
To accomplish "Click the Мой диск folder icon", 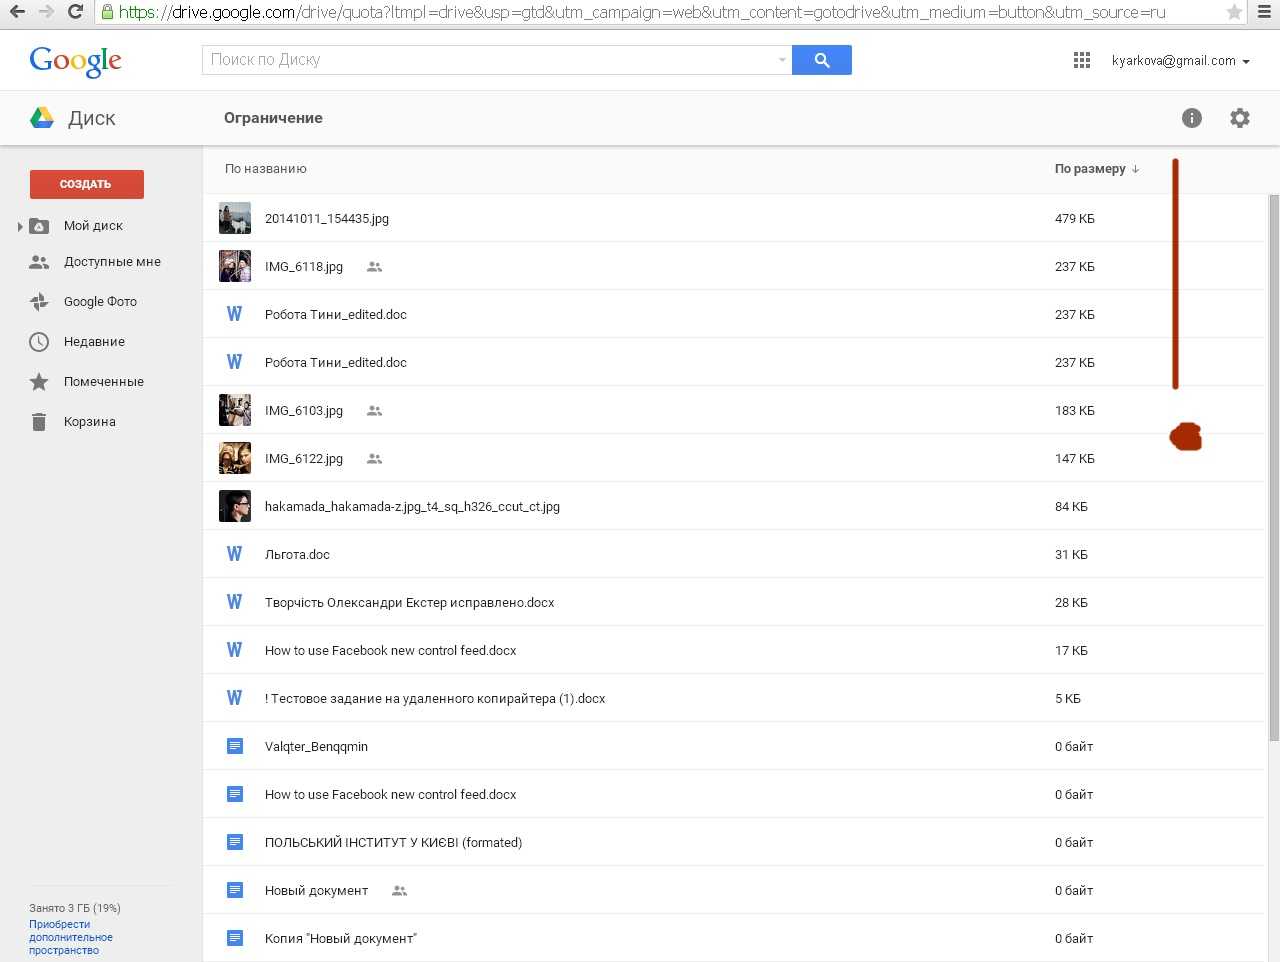I will 39,226.
